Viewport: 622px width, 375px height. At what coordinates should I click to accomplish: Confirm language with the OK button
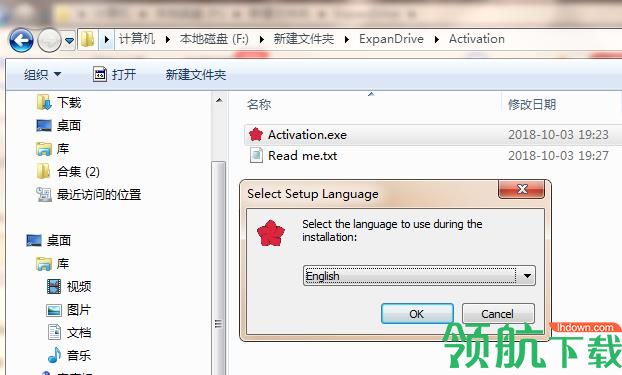click(417, 314)
